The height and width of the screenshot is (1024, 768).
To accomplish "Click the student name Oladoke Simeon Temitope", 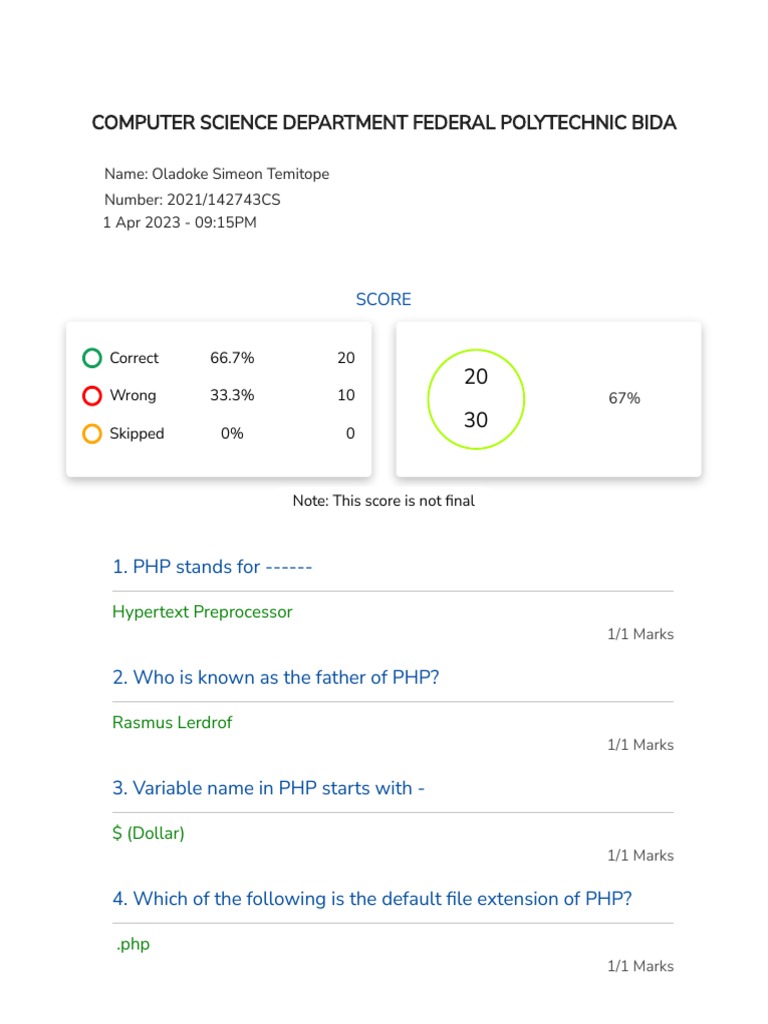I will click(x=240, y=174).
